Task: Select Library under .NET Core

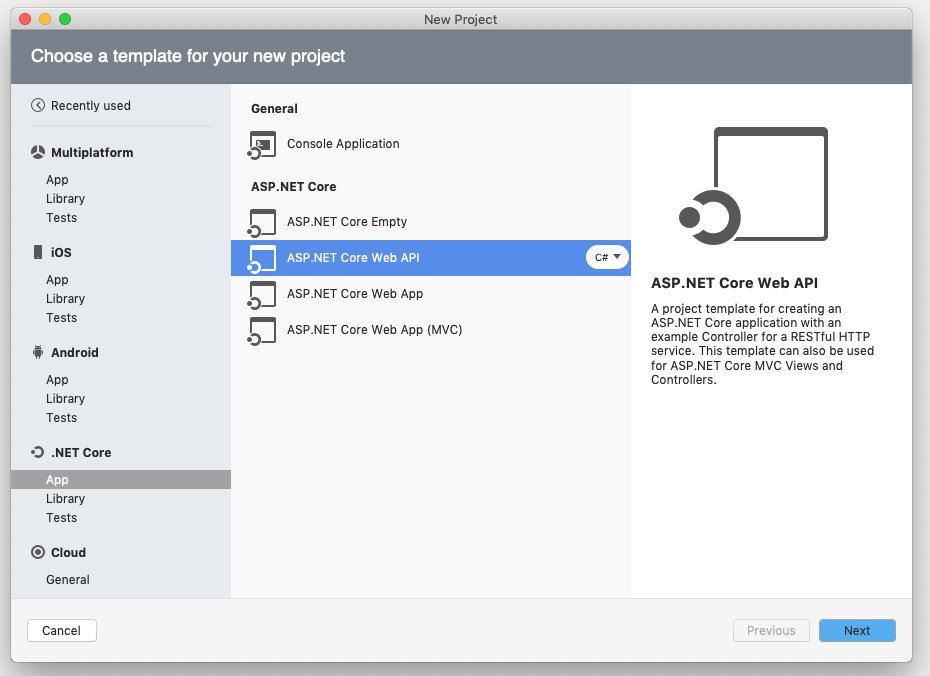Action: [65, 499]
